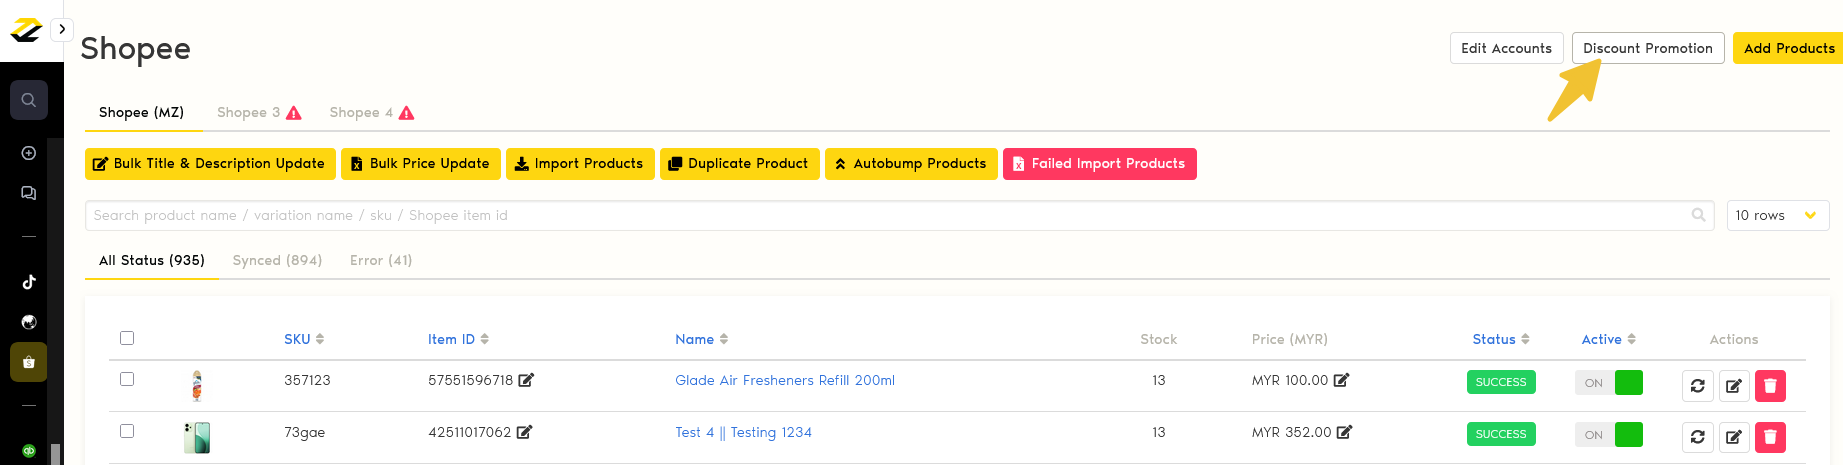Viewport: 1843px width, 465px height.
Task: Click the sidebar search icon
Action: pos(29,100)
